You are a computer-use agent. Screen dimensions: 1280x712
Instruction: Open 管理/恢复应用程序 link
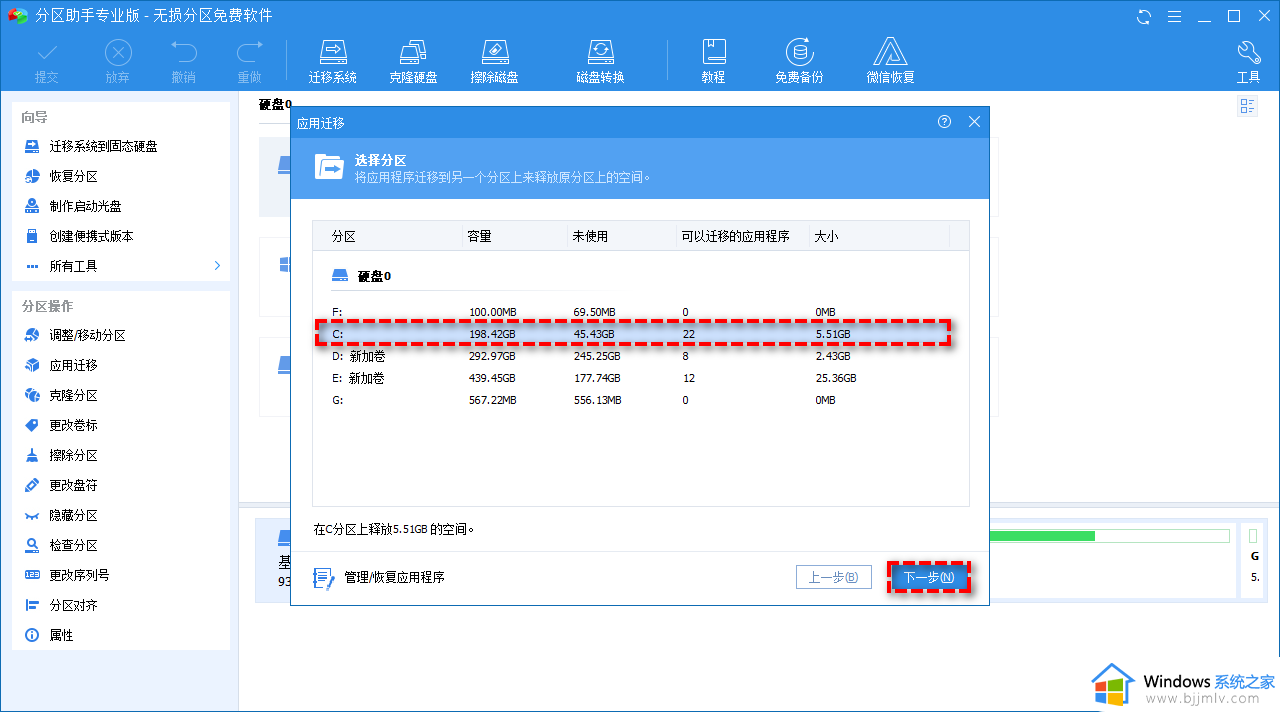379,577
